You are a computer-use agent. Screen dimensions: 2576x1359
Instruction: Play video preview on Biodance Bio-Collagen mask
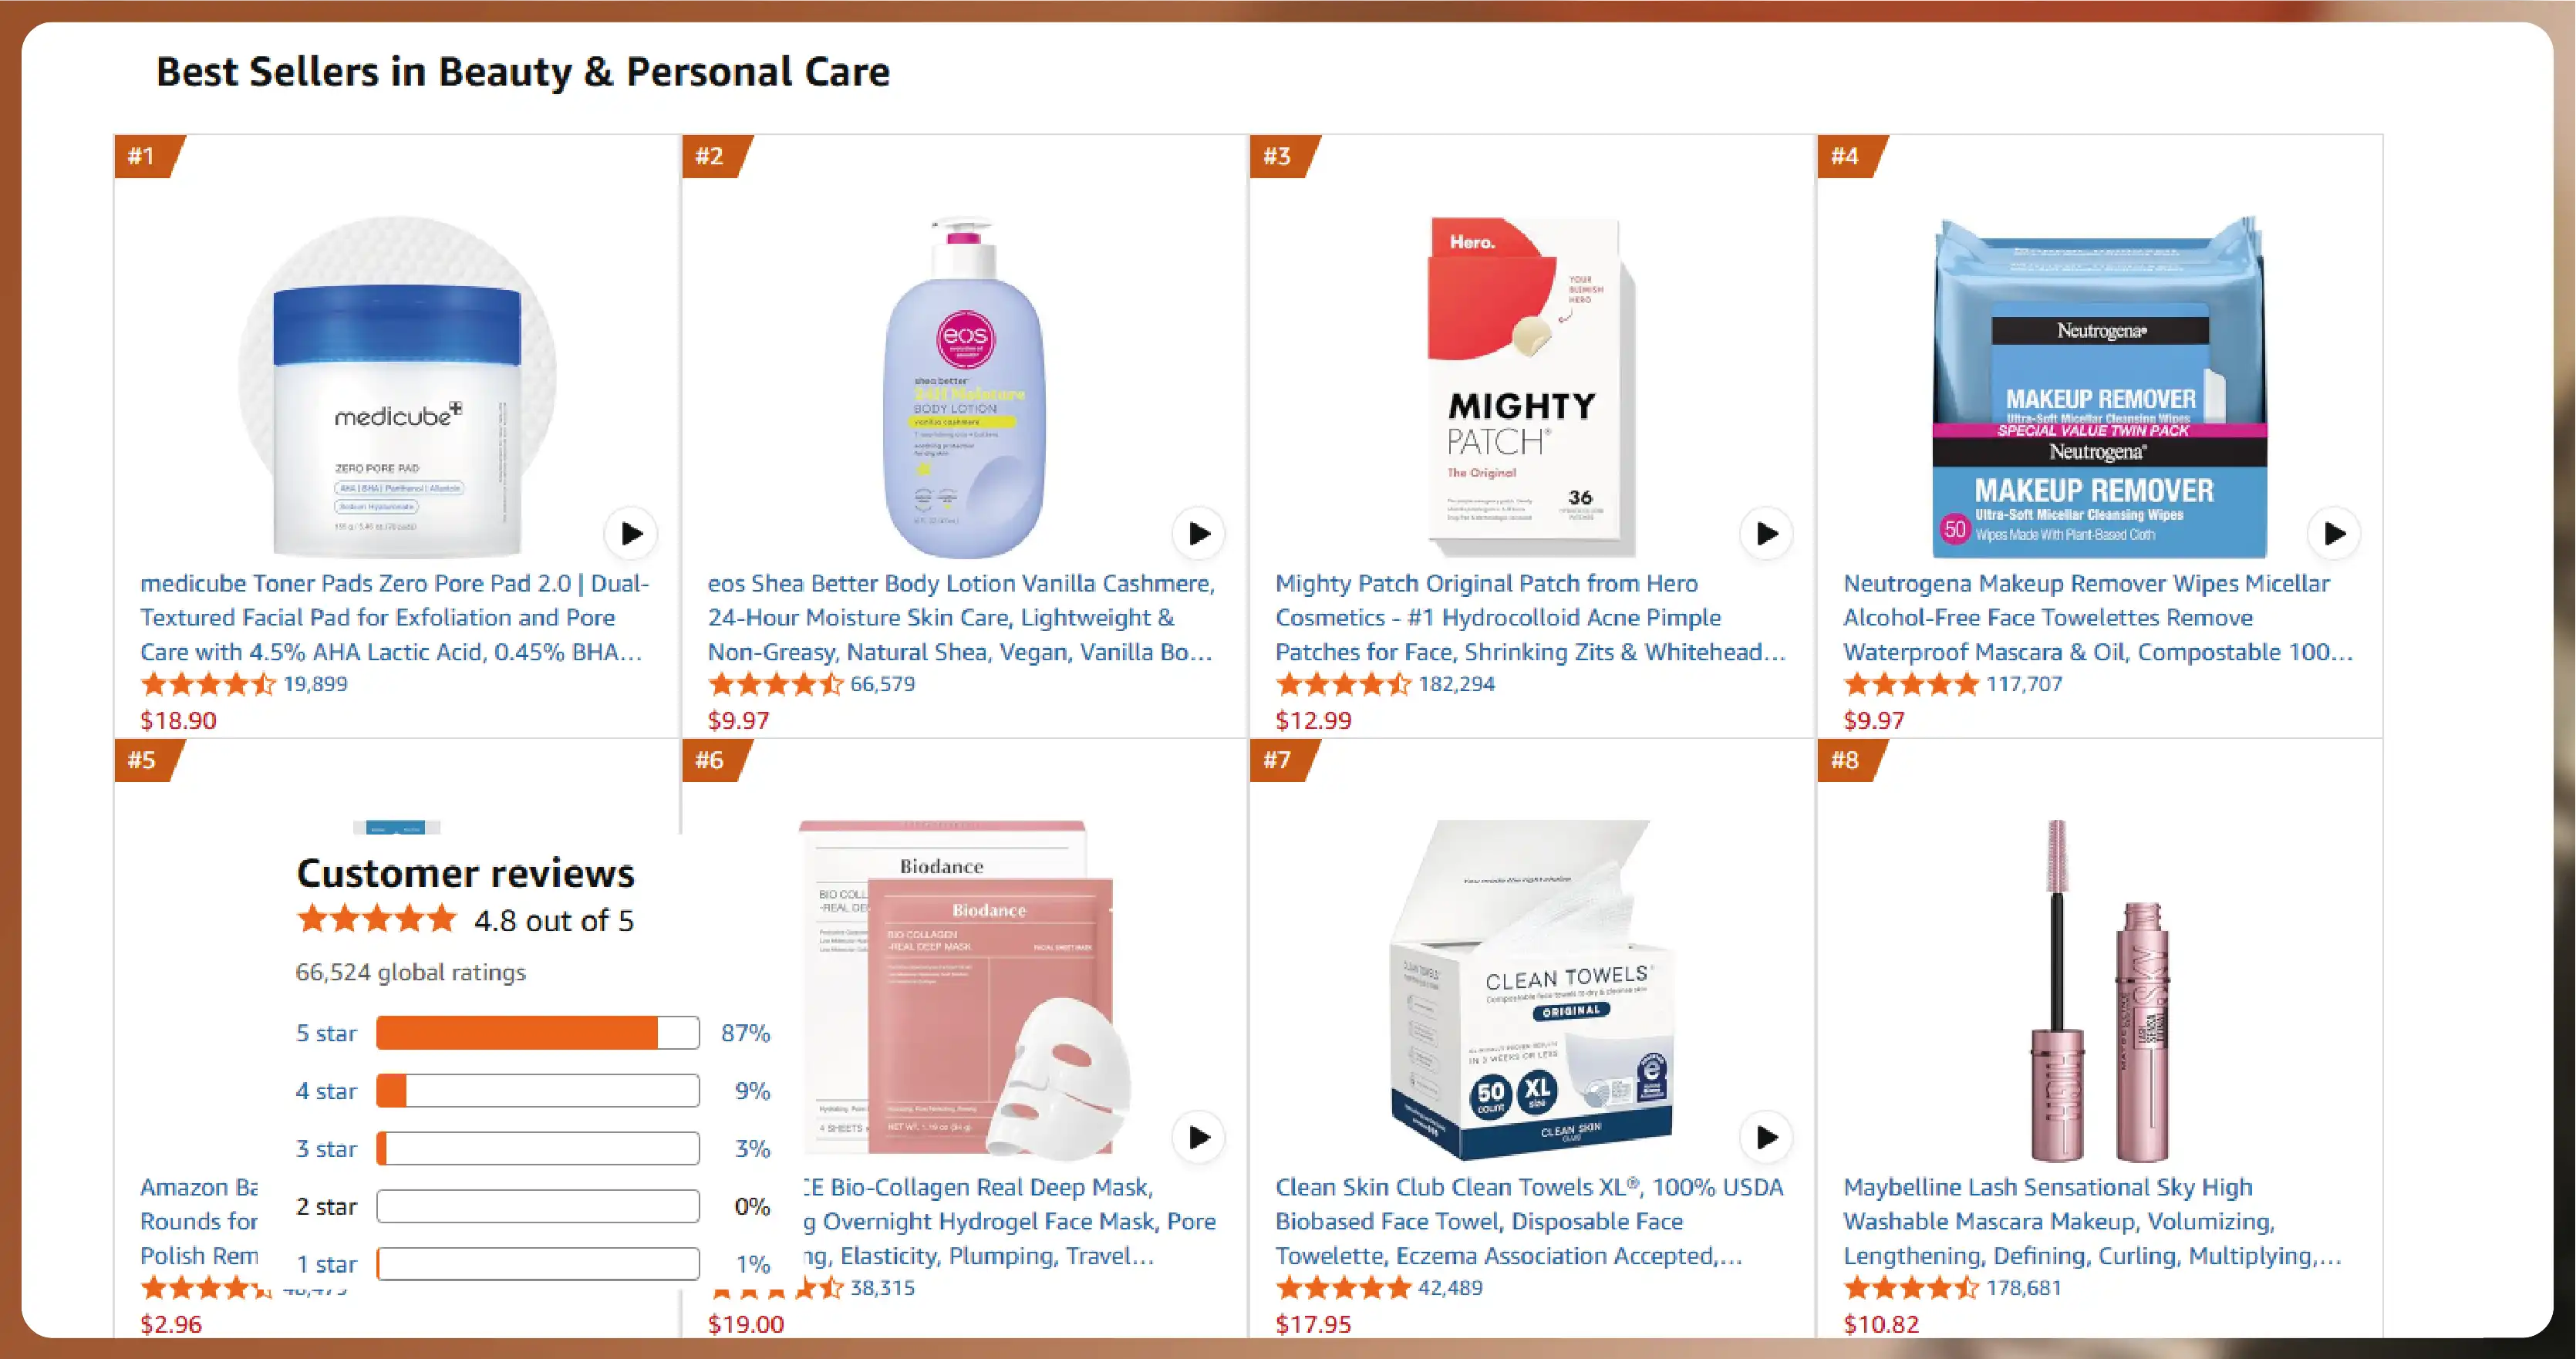click(x=1198, y=1137)
